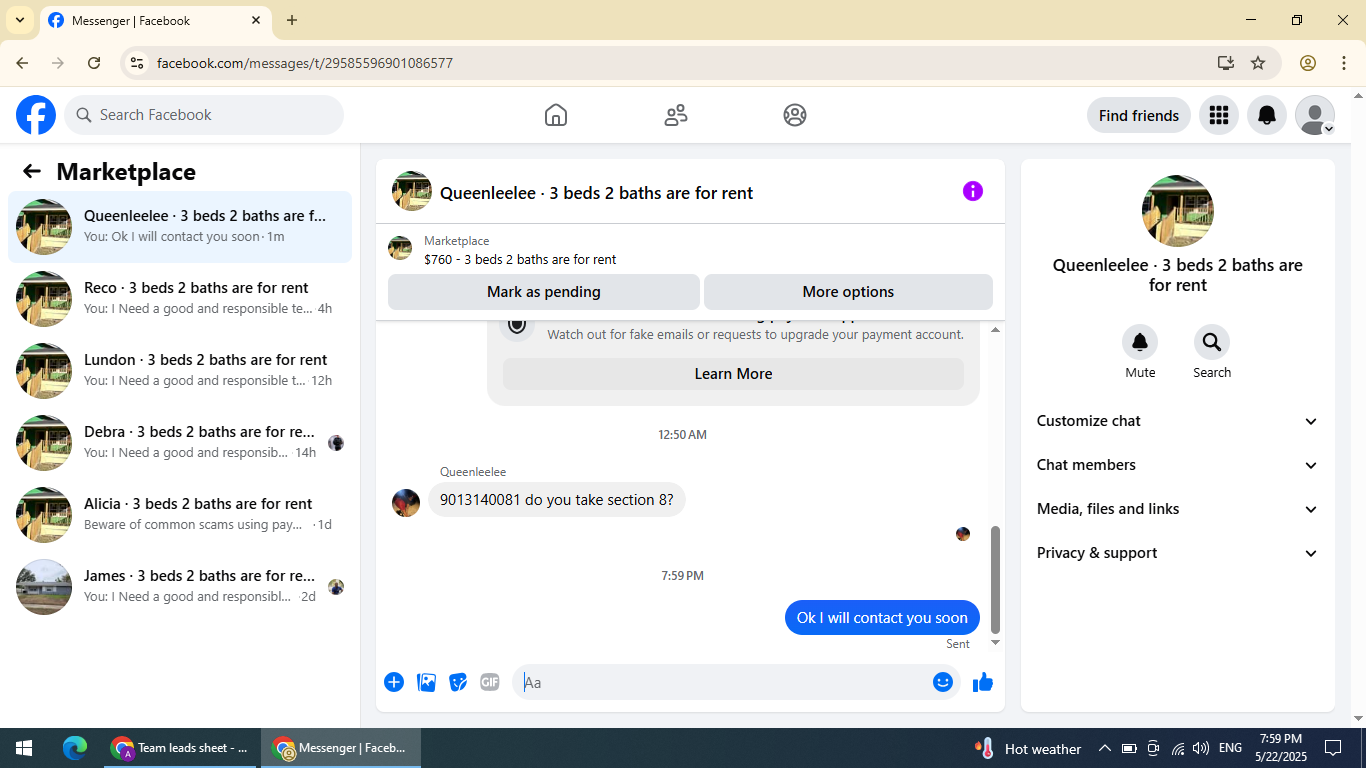
Task: Open the notifications bell
Action: point(1267,115)
